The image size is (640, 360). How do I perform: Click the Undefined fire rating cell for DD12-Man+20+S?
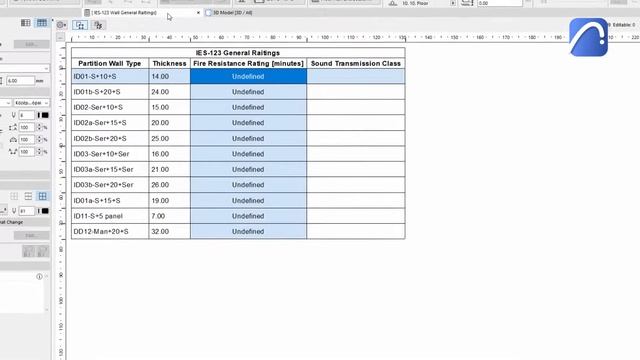coord(248,231)
